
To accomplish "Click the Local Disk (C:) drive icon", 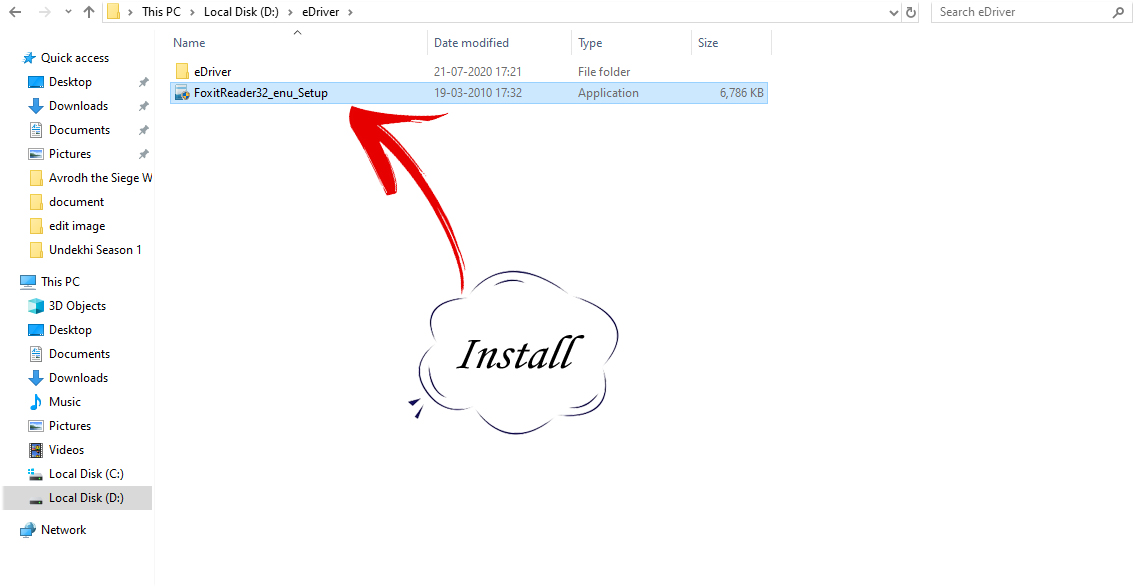I will coord(36,474).
